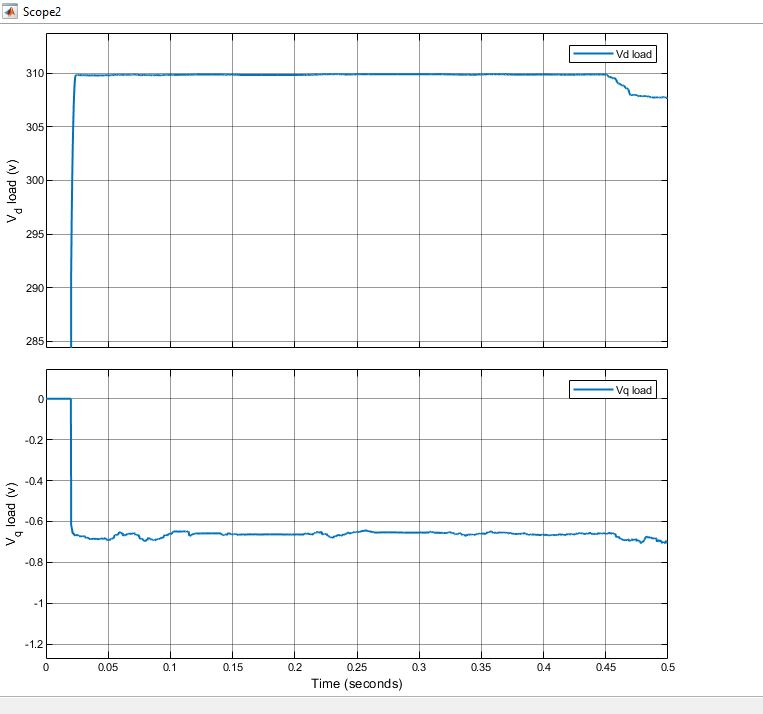
Task: Click the Vd load (v) y-axis label
Action: pyautogui.click(x=13, y=191)
